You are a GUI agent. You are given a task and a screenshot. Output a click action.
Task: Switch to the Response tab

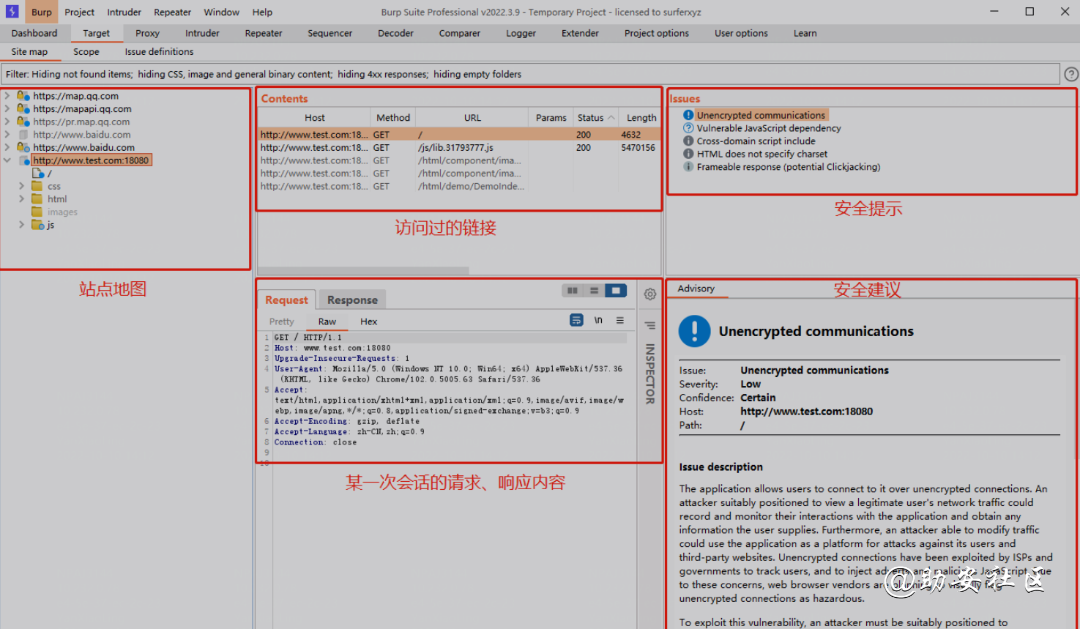coord(352,300)
